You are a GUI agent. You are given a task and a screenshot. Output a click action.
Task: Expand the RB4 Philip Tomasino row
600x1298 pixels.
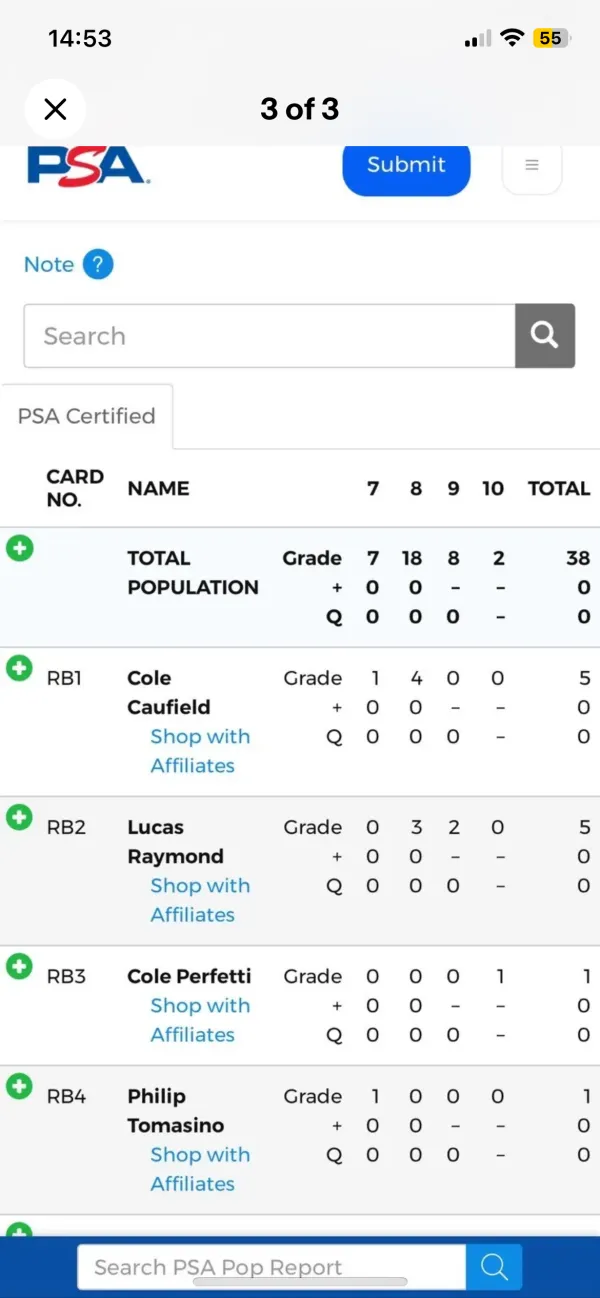[x=19, y=1086]
